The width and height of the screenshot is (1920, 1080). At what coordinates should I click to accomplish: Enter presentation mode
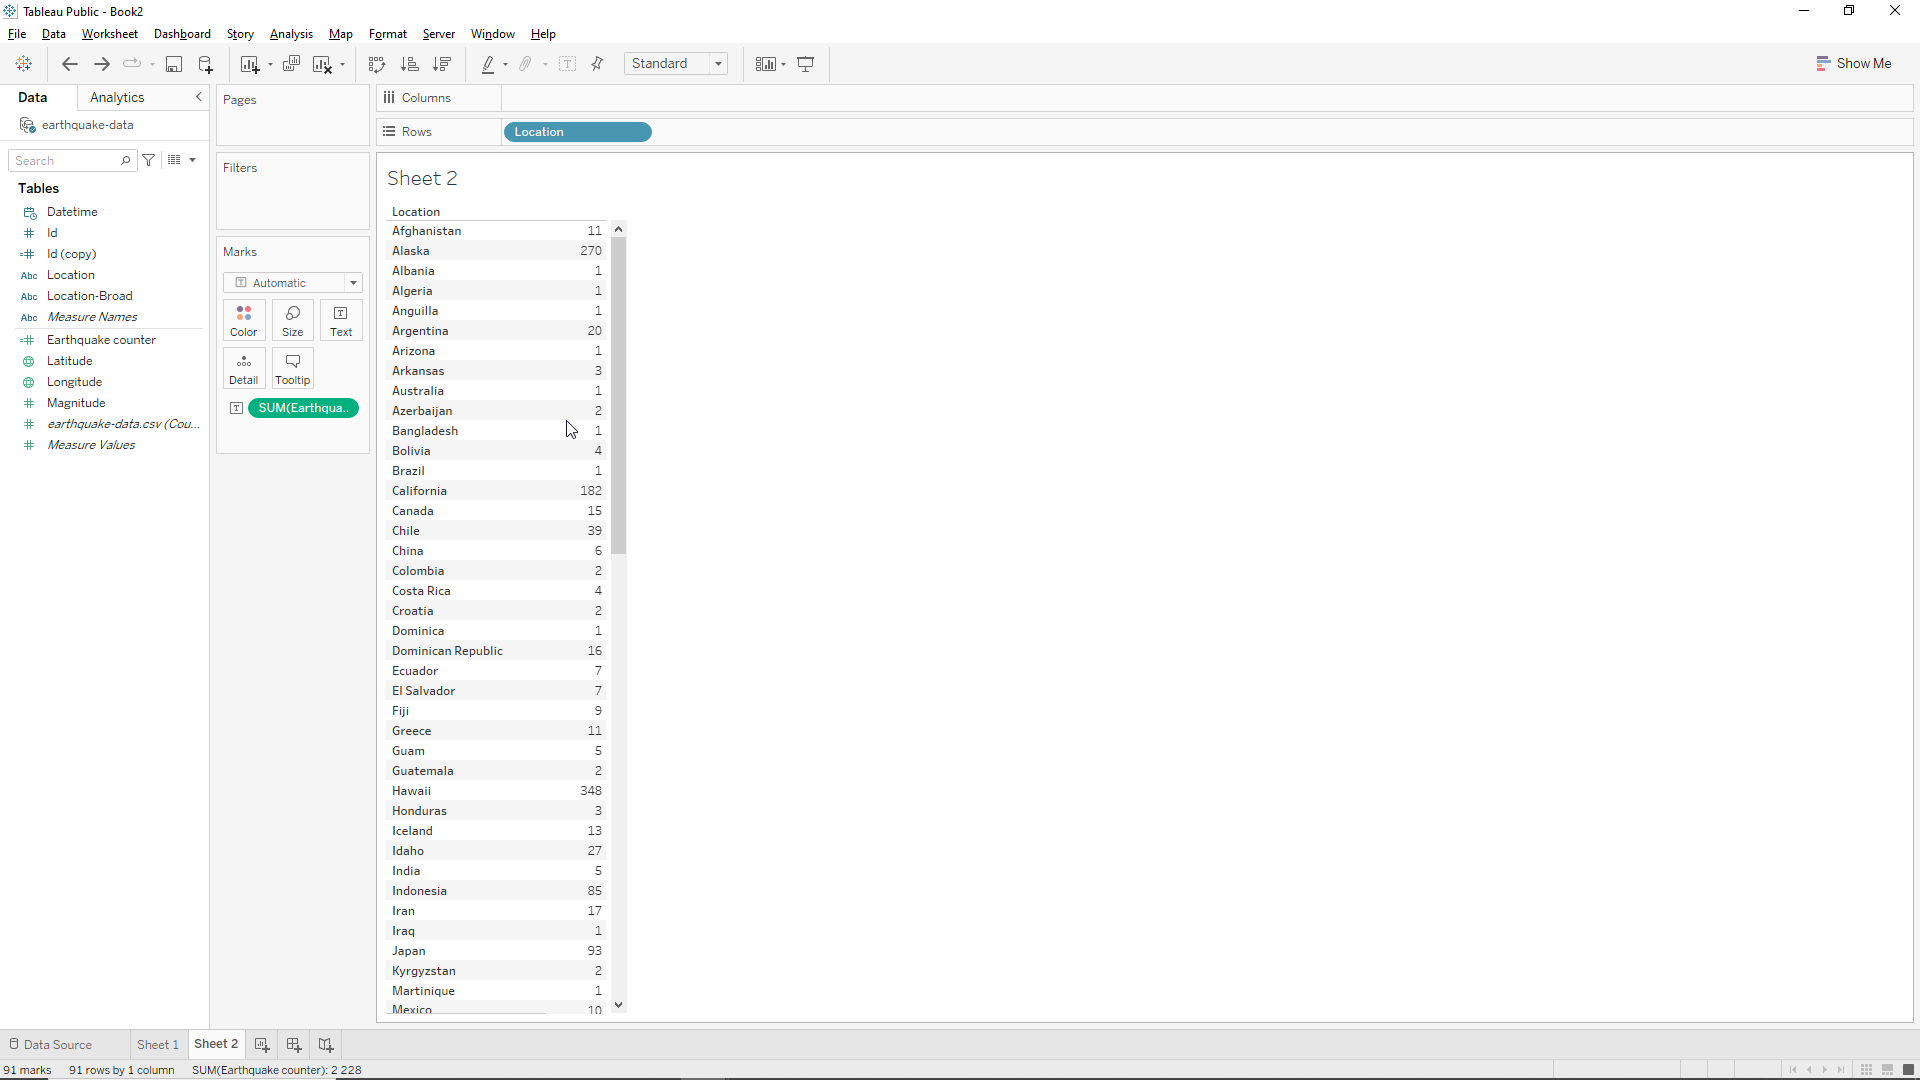tap(806, 64)
